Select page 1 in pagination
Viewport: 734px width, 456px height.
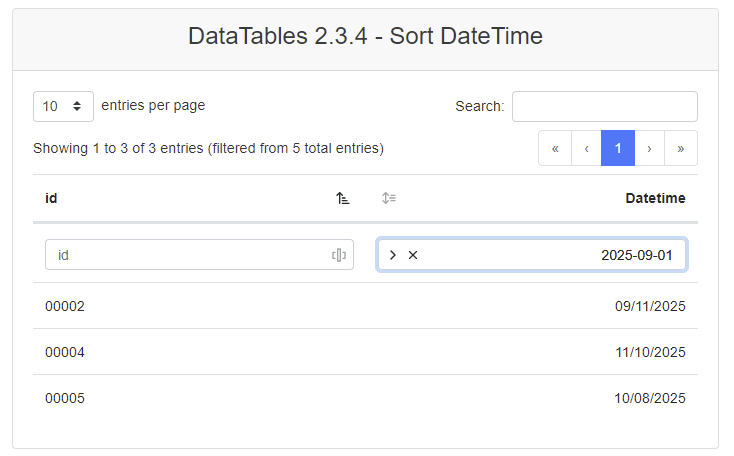click(x=618, y=148)
